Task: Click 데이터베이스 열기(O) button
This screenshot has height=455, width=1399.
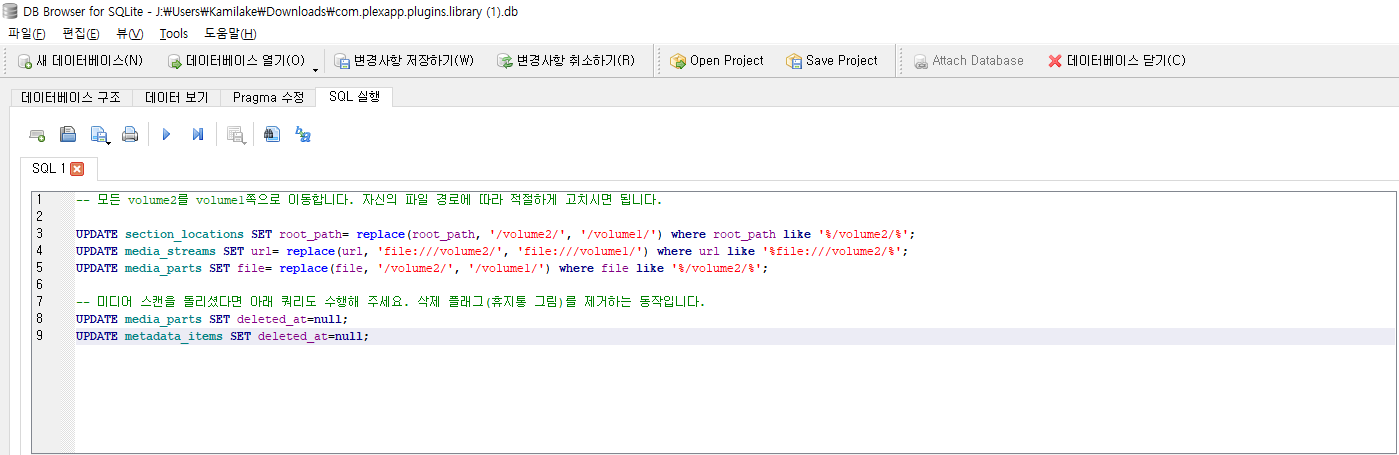Action: (236, 61)
